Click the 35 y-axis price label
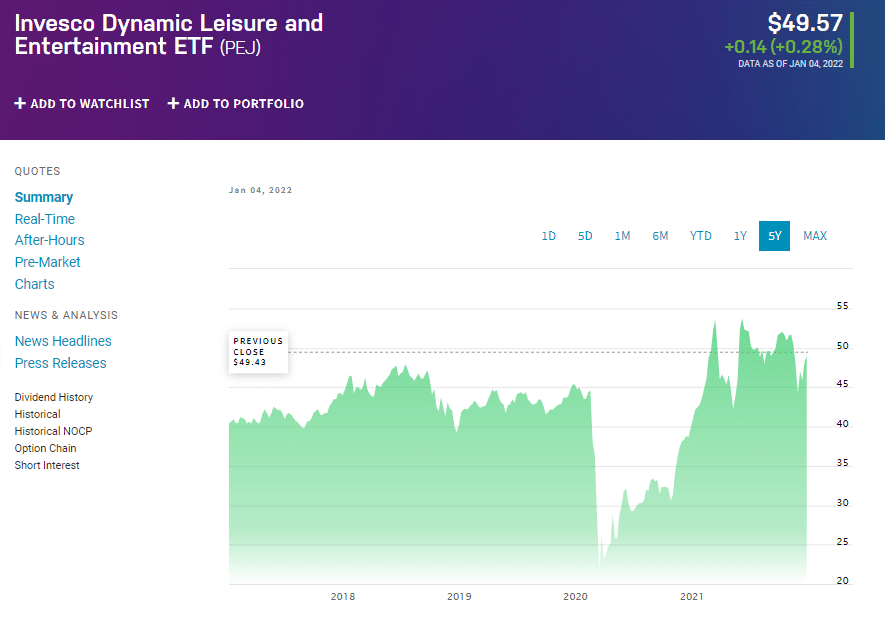Viewport: 885px width, 638px height. [843, 463]
